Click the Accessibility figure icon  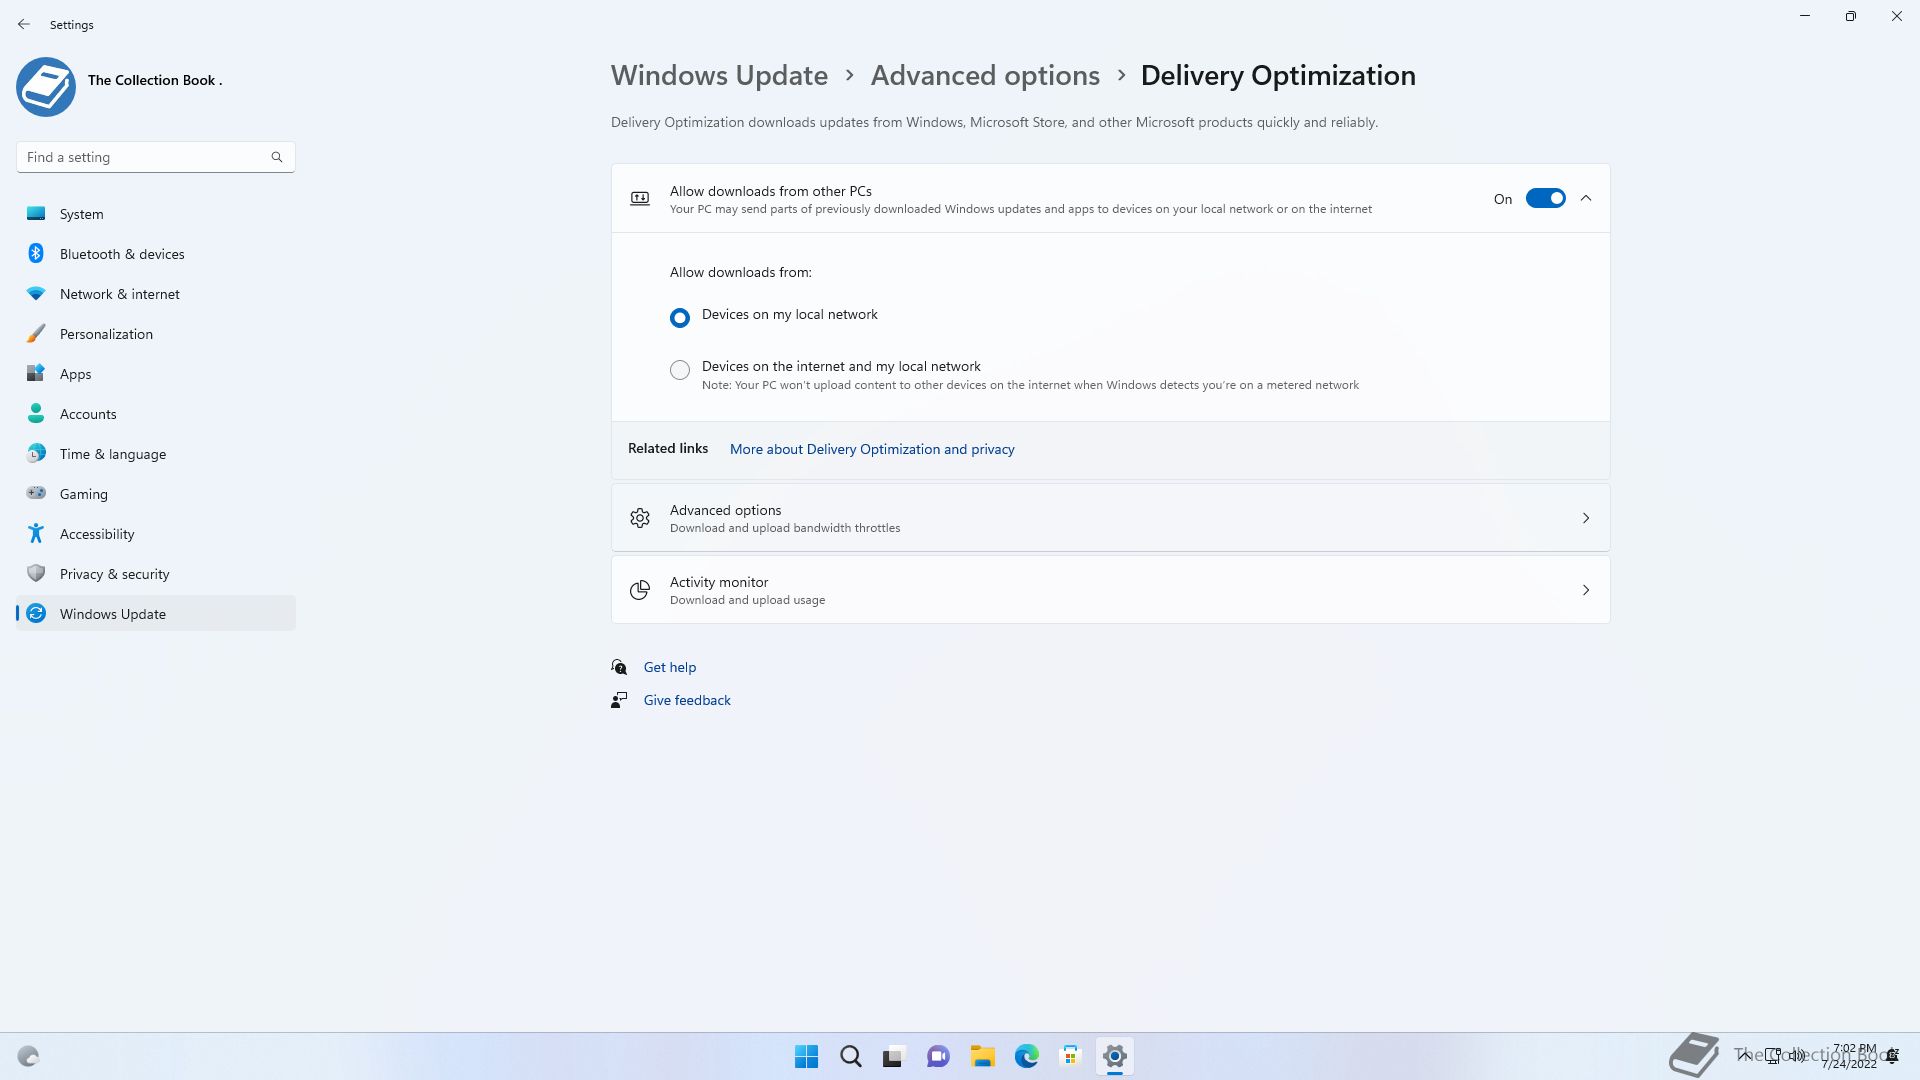tap(36, 533)
